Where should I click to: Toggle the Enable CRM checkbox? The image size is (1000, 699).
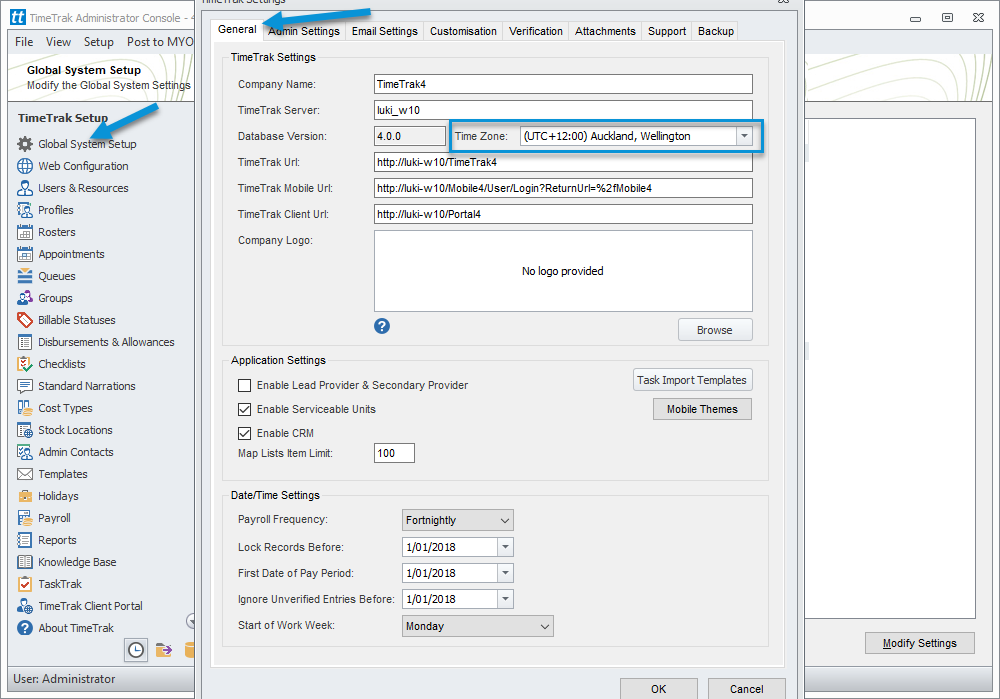[244, 434]
